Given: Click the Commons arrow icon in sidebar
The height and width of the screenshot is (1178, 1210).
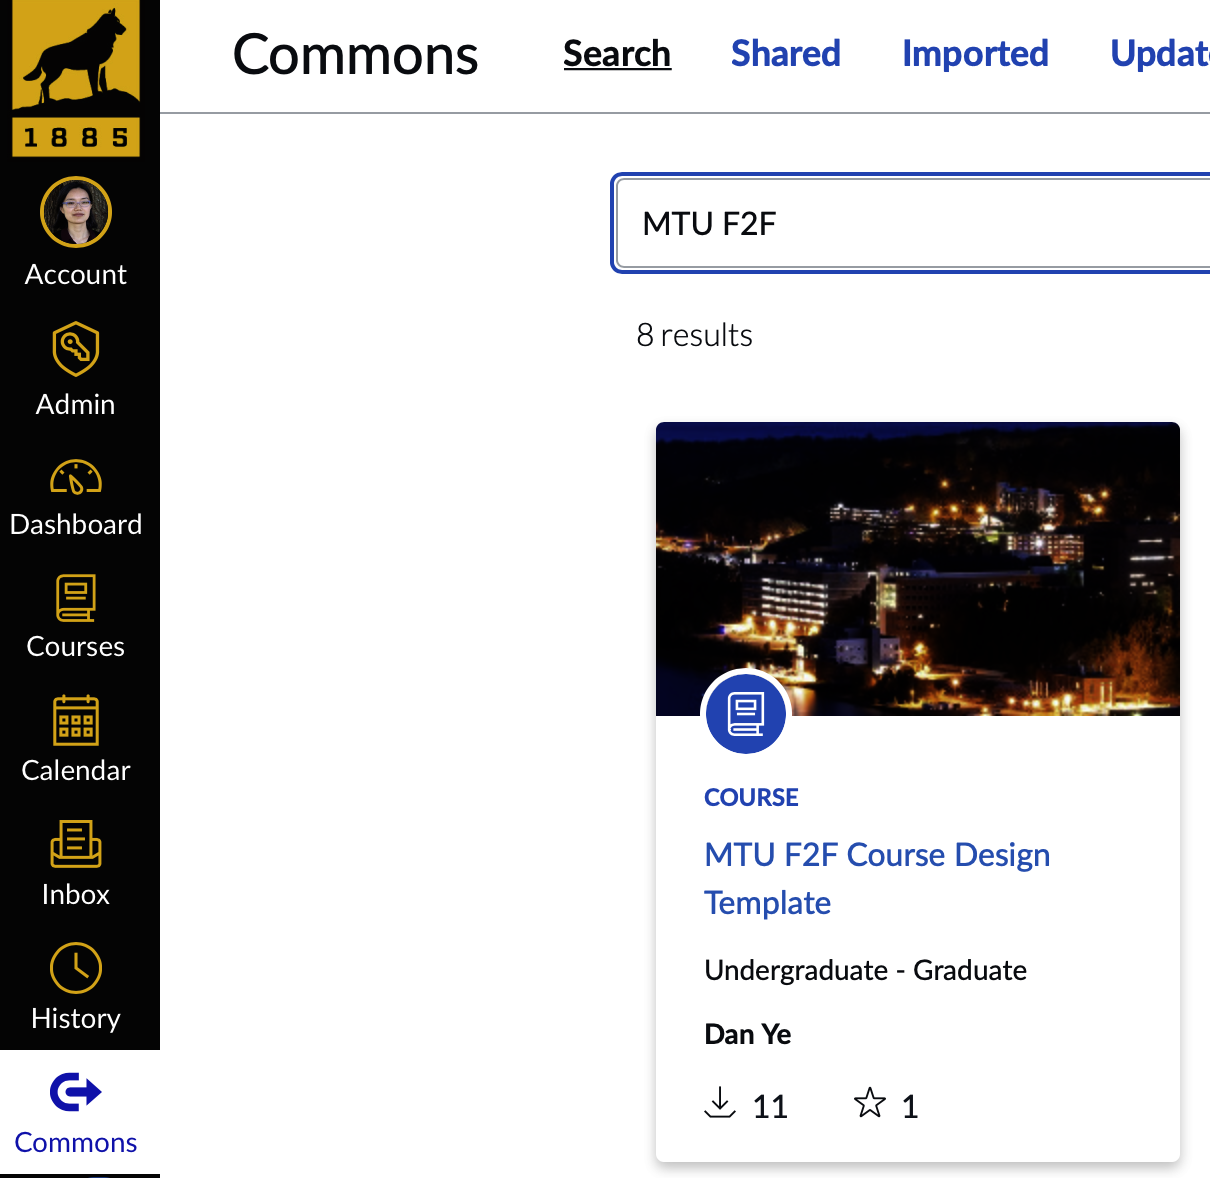Looking at the screenshot, I should (76, 1092).
